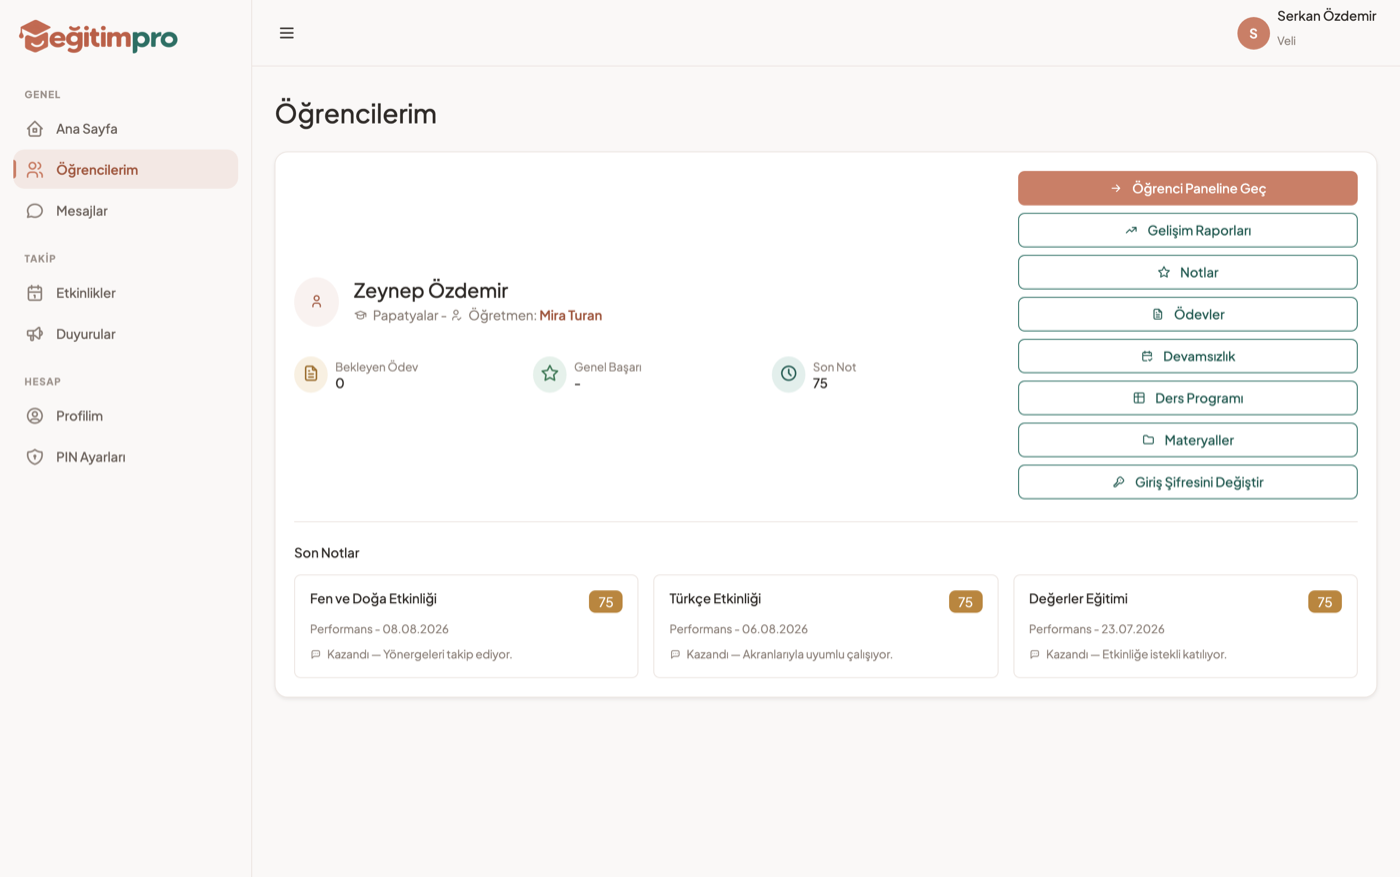Open the Serkan Özdemir user avatar
Image resolution: width=1400 pixels, height=877 pixels.
pos(1253,33)
